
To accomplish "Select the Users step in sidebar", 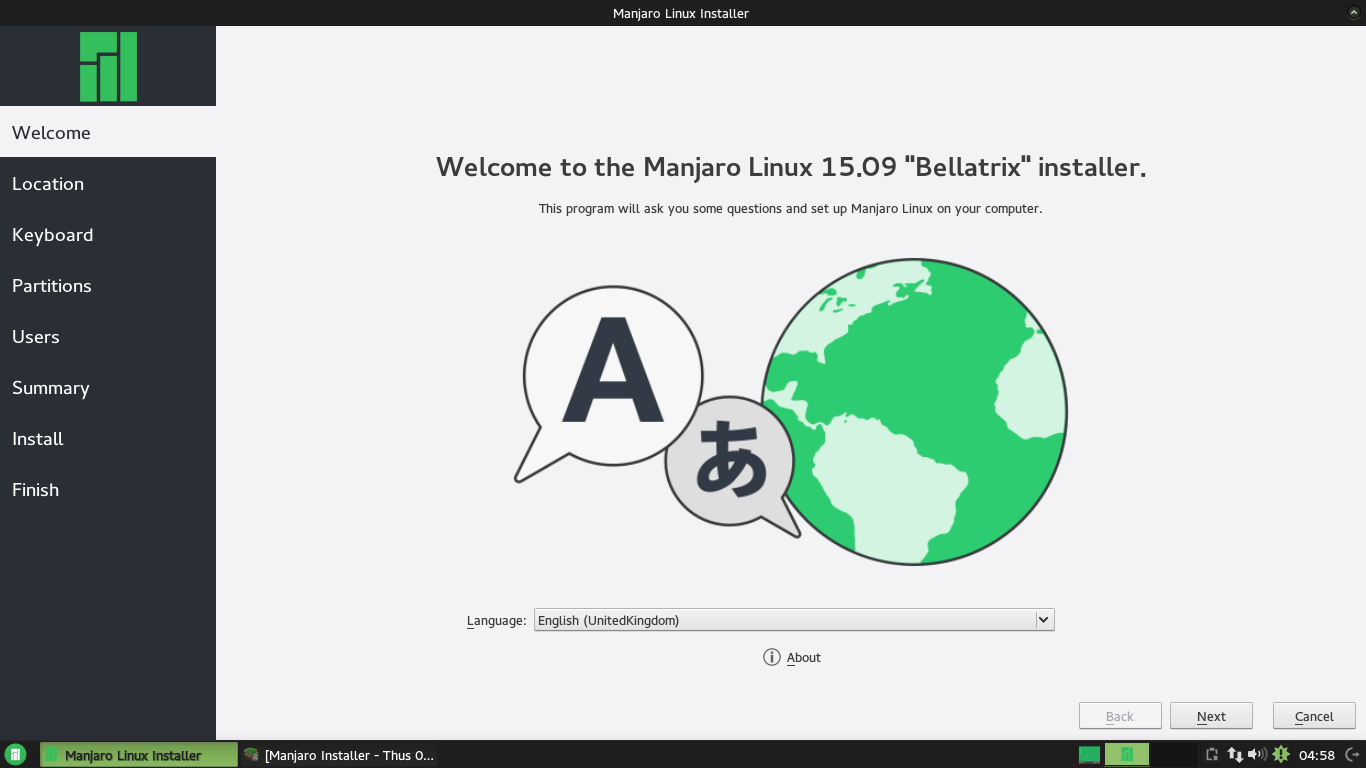I will point(108,336).
